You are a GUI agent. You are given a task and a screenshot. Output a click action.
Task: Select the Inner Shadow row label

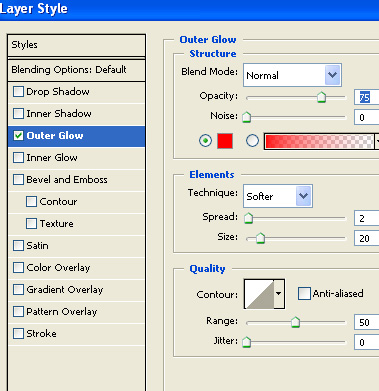point(59,114)
